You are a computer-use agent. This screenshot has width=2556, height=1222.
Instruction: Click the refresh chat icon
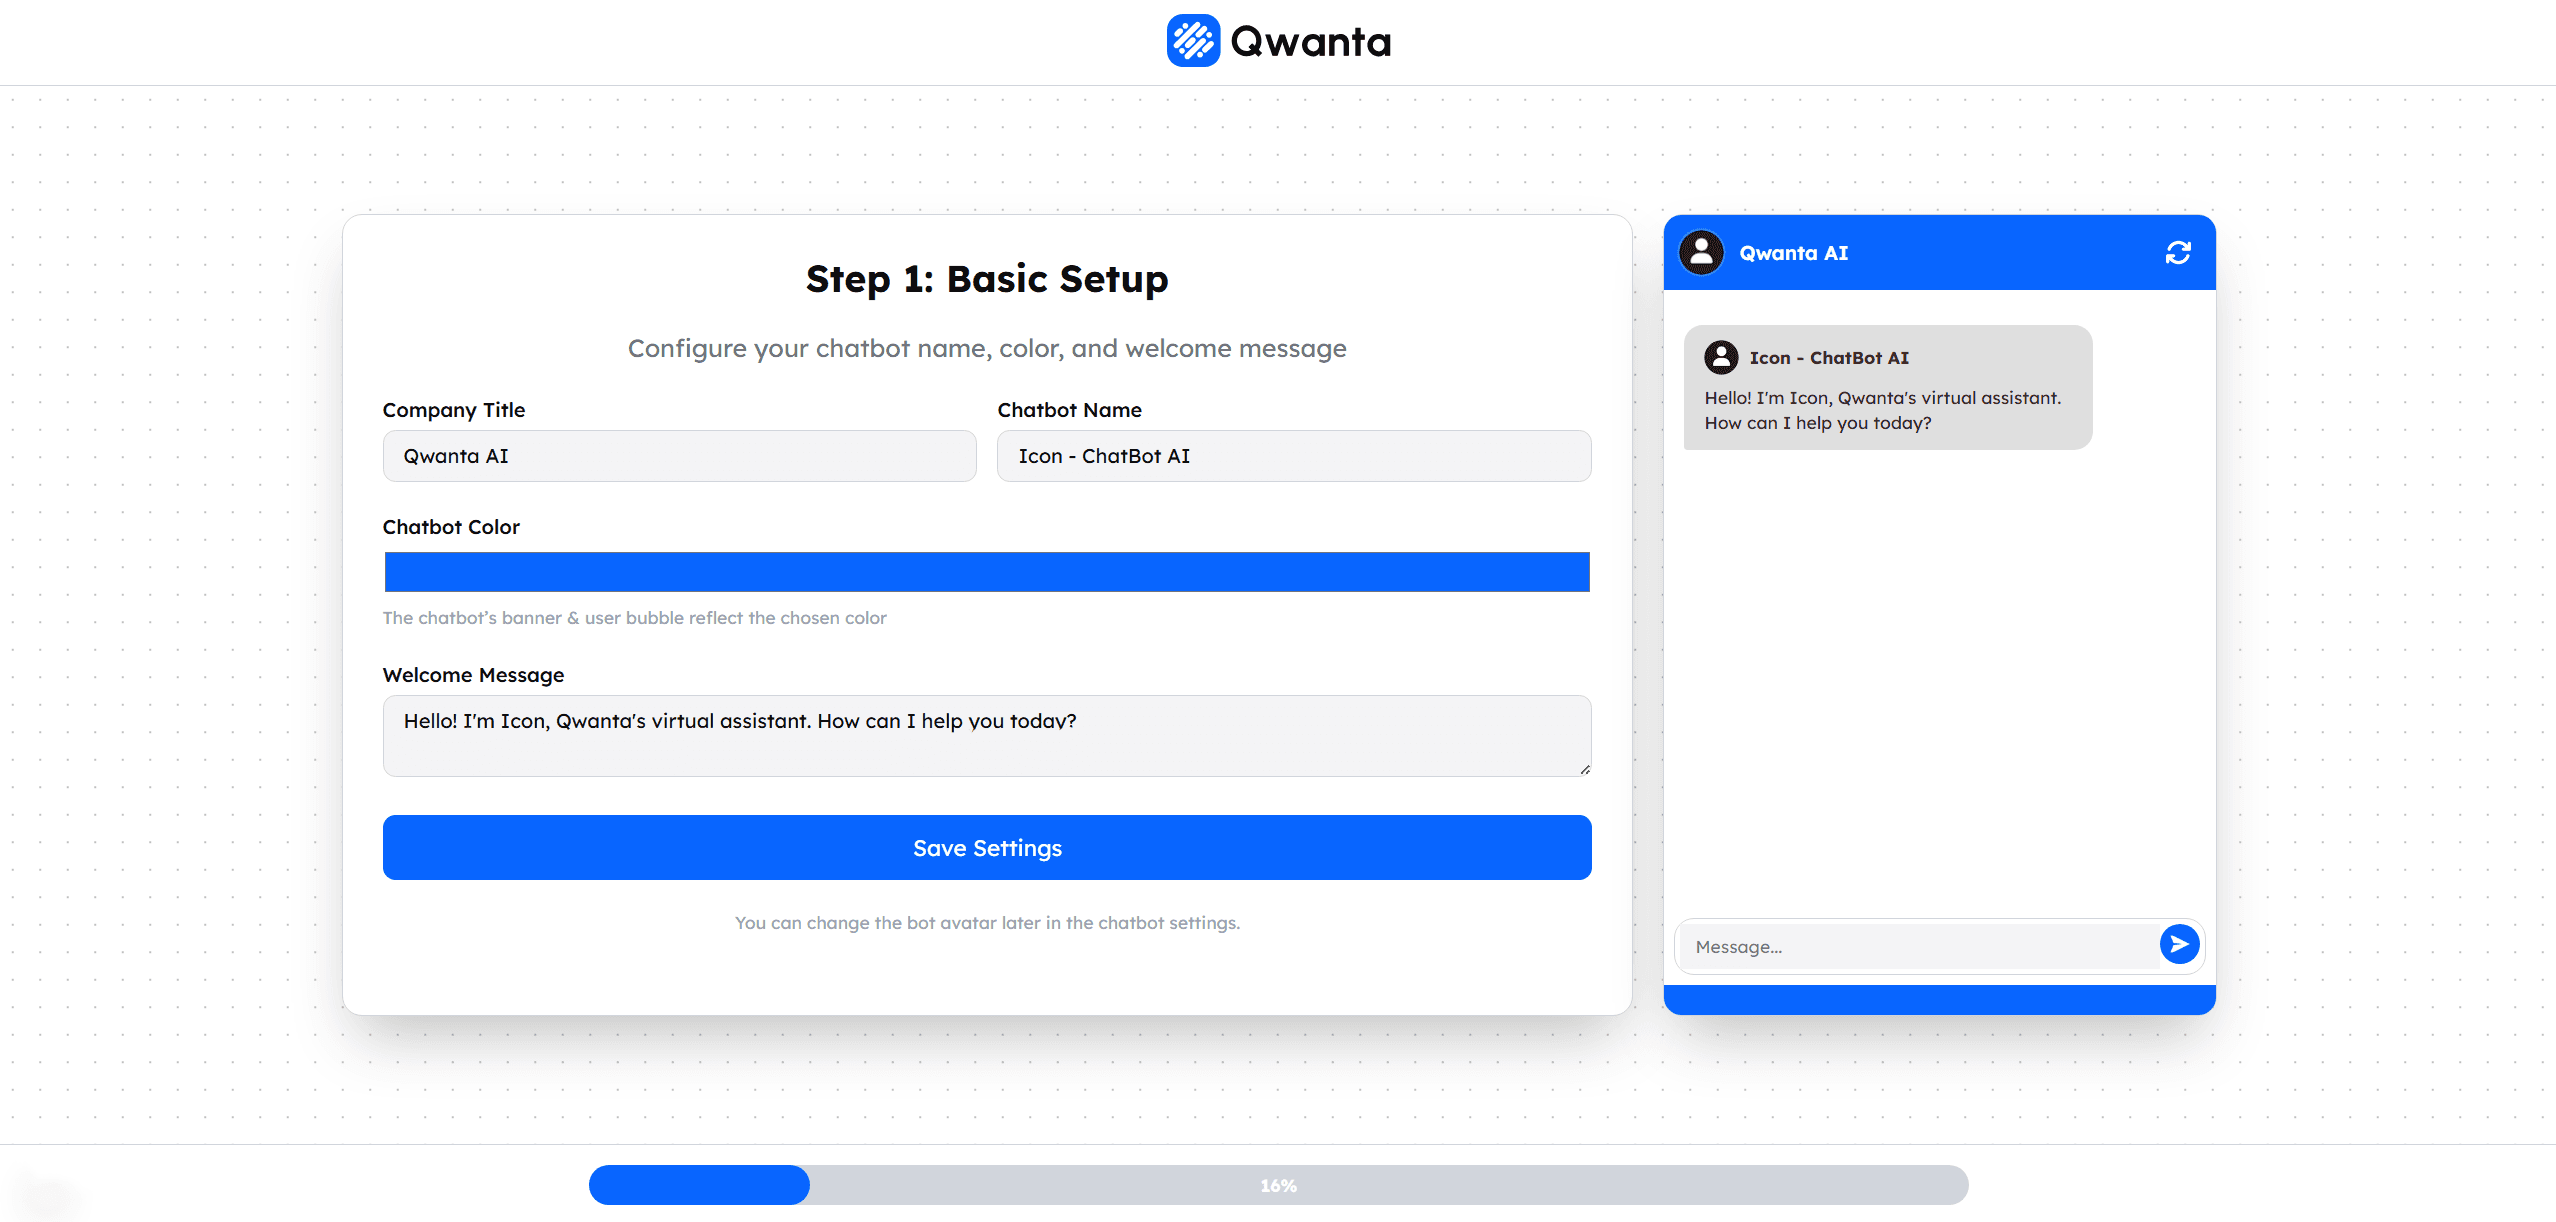tap(2177, 253)
